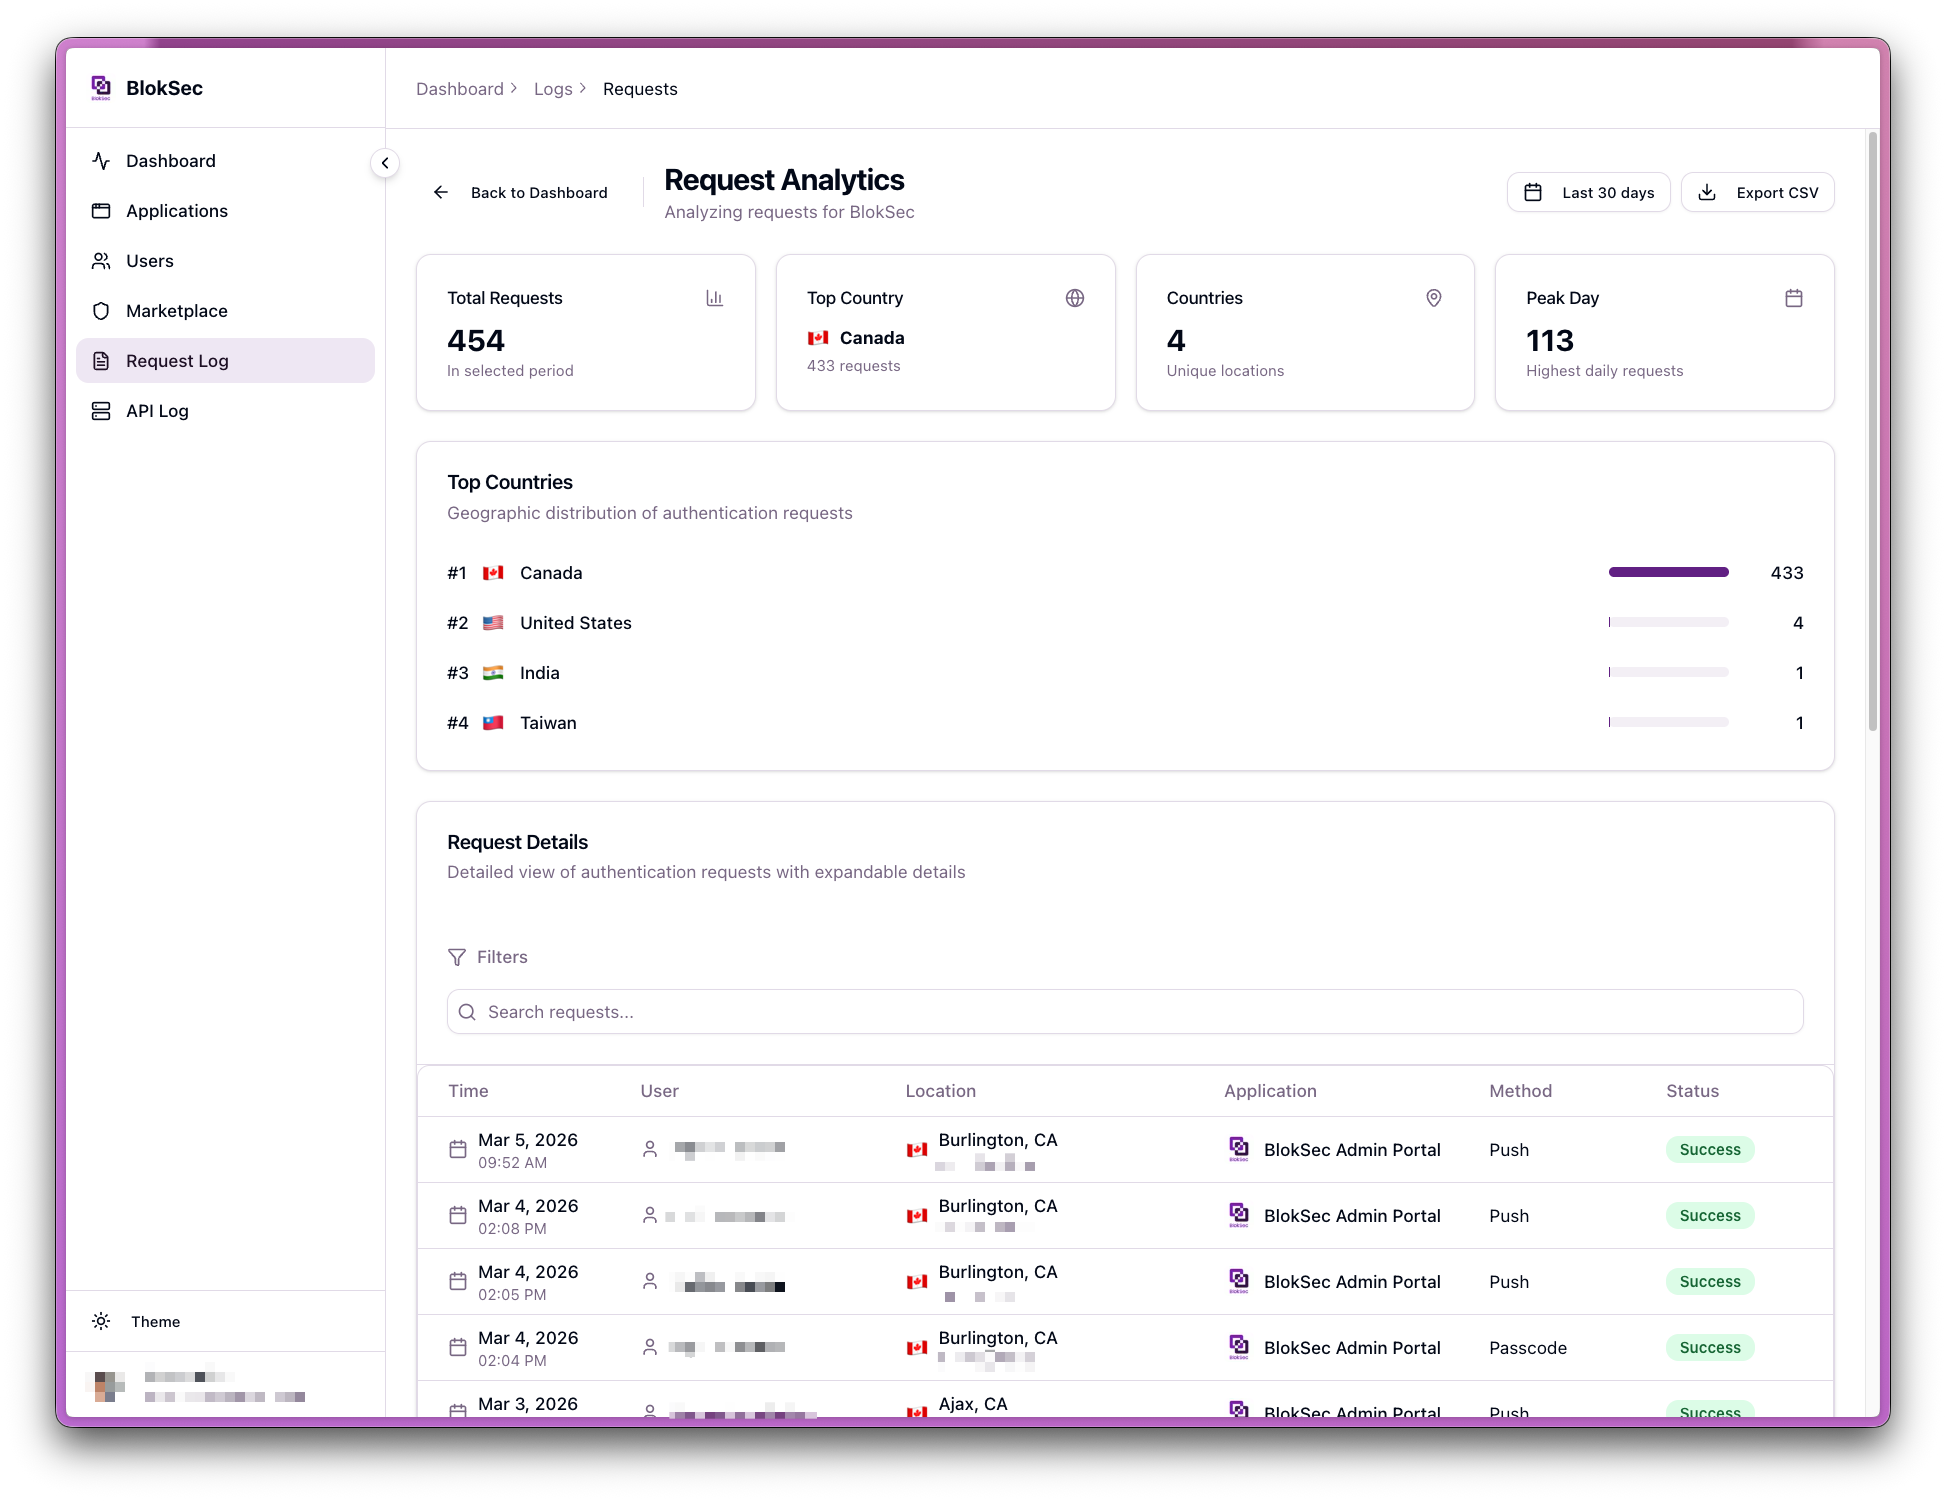Select the Marketplace shield icon
The width and height of the screenshot is (1946, 1501).
tap(101, 311)
